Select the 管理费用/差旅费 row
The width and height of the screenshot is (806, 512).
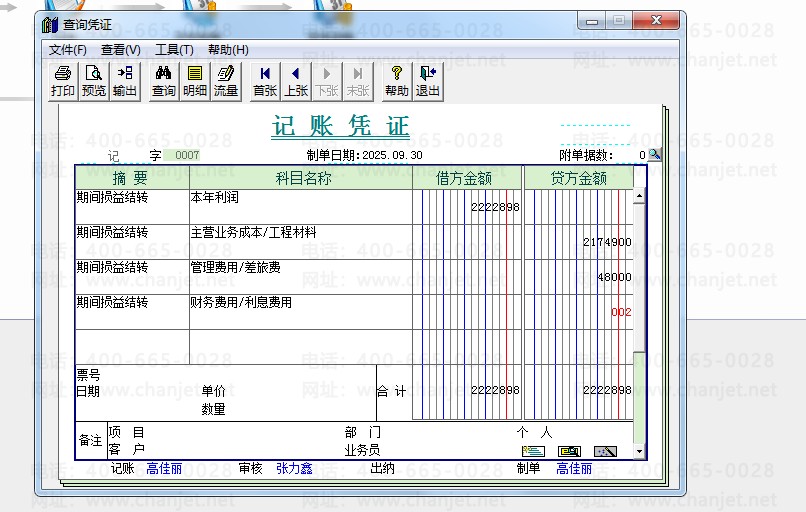[x=301, y=277]
